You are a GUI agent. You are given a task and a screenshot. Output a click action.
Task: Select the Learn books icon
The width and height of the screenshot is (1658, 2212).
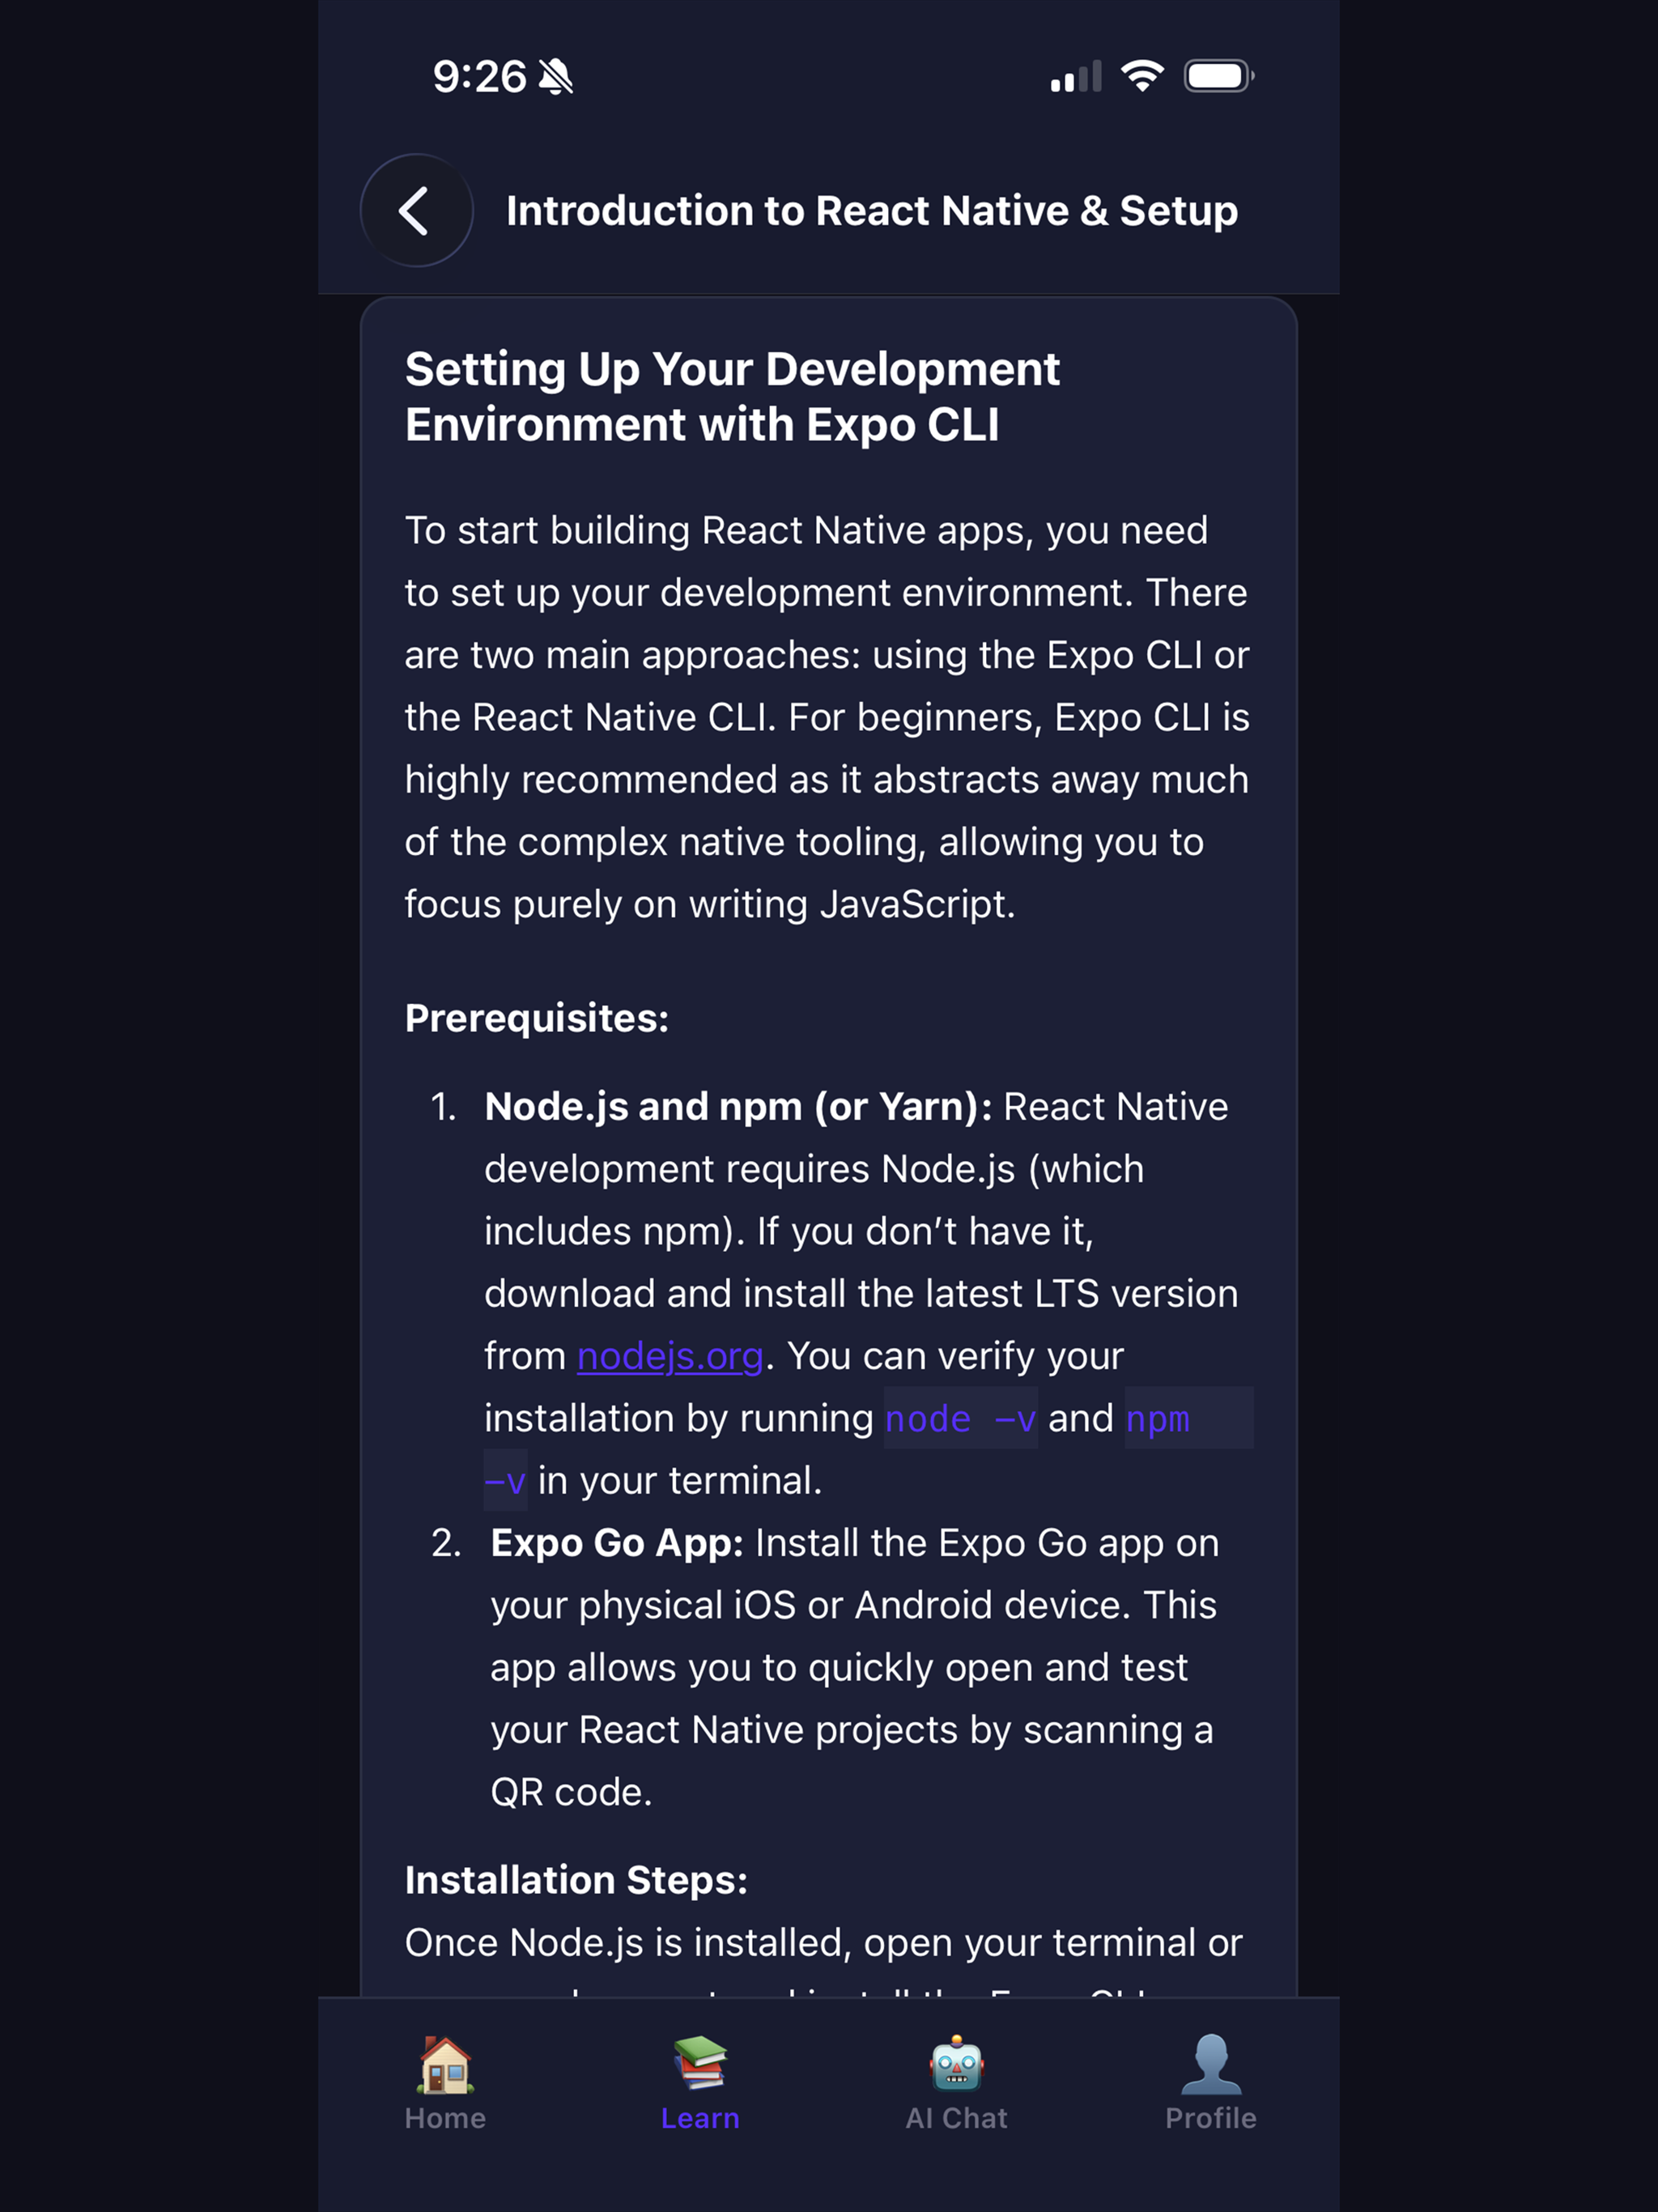point(700,2063)
